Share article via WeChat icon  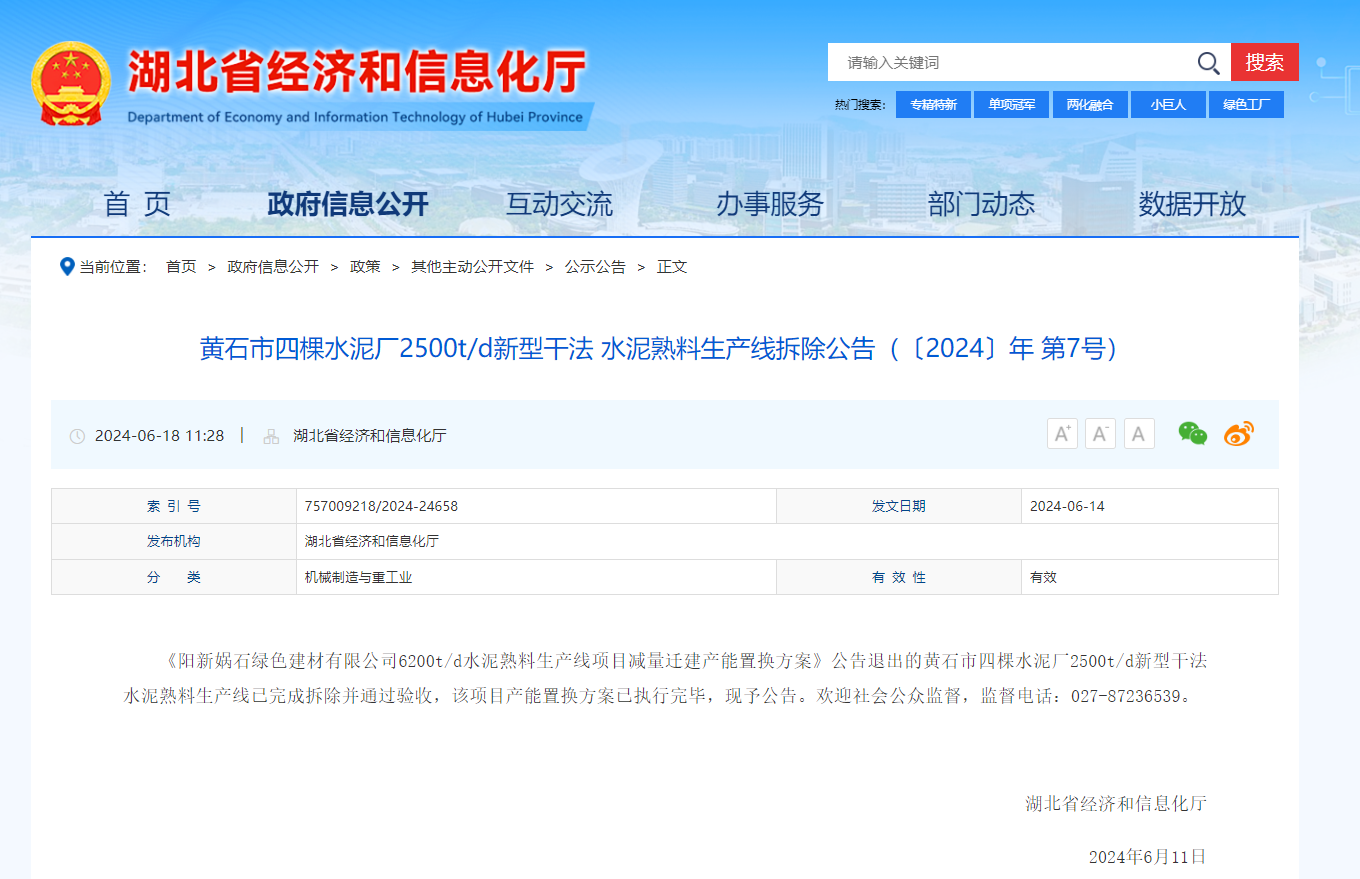point(1192,434)
